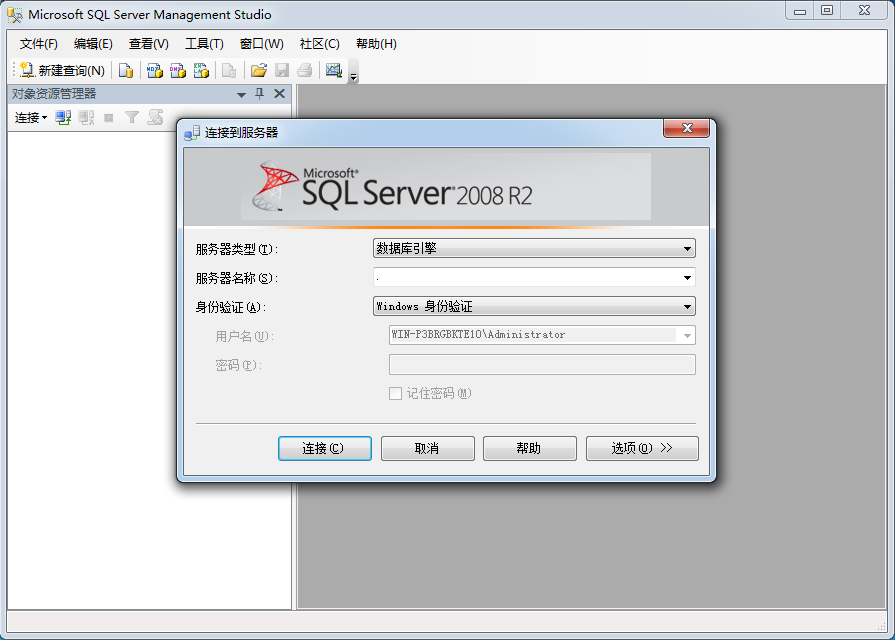Screen dimensions: 895x640
Task: Tick the 记住密码 checkbox
Action: [x=395, y=394]
